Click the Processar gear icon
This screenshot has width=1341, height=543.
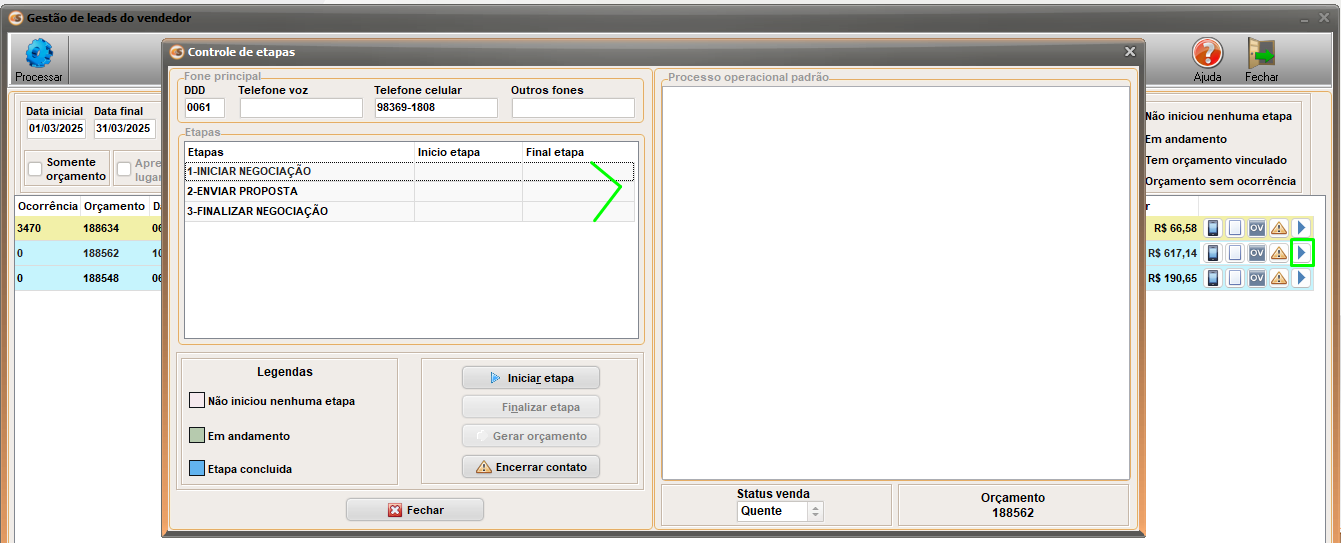[39, 54]
